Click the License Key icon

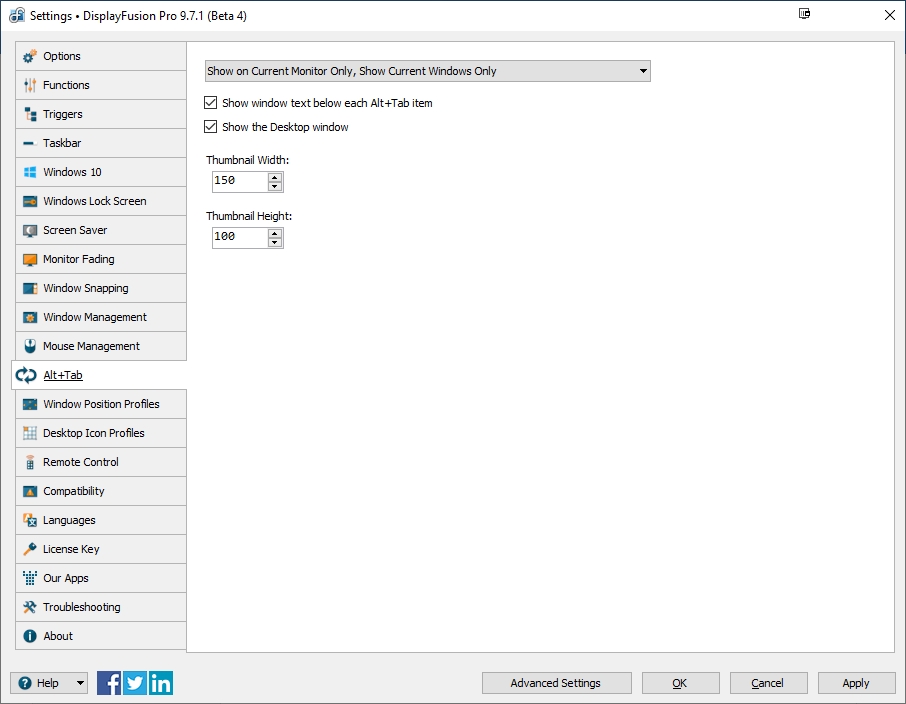pos(30,549)
